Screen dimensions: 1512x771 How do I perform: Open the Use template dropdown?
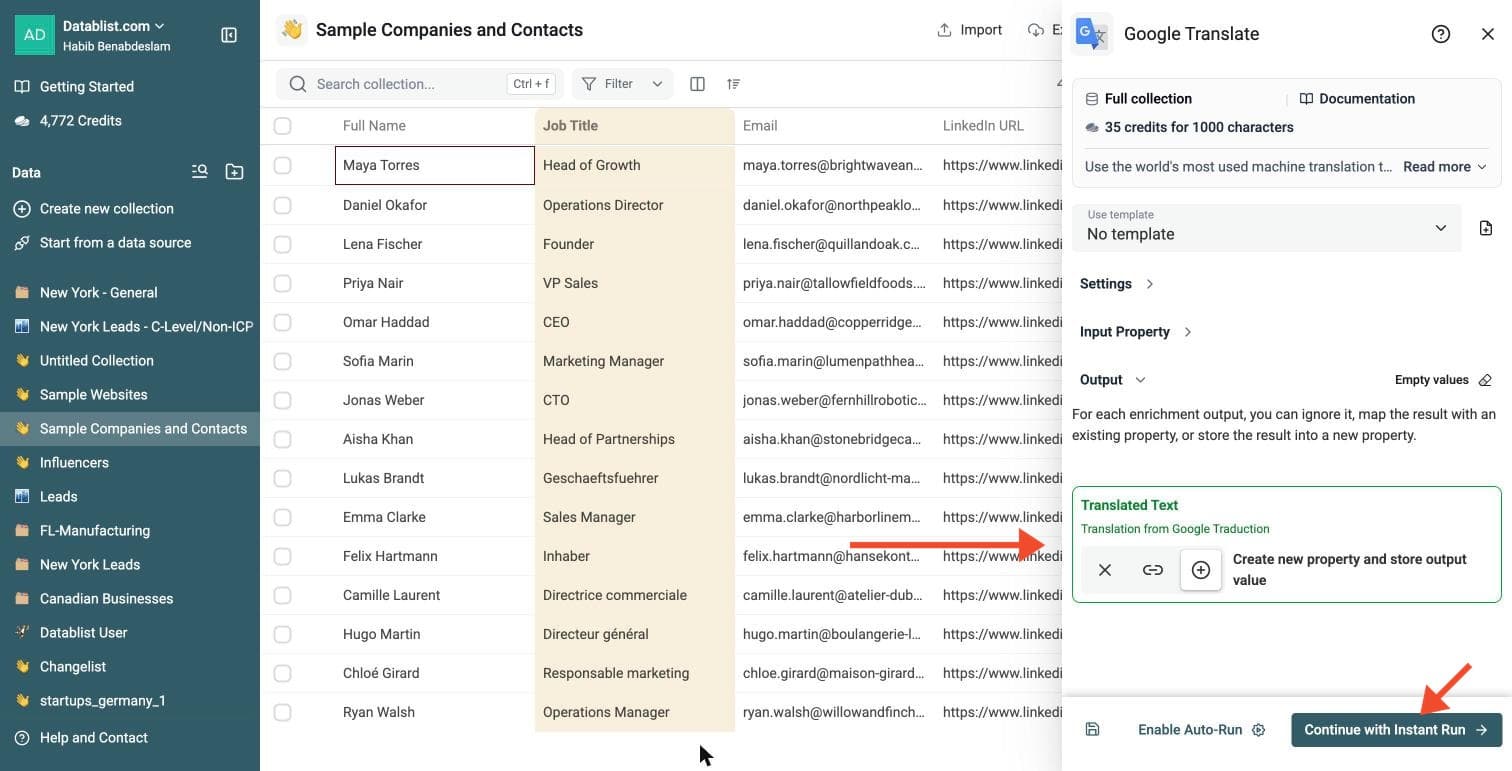coord(1267,228)
